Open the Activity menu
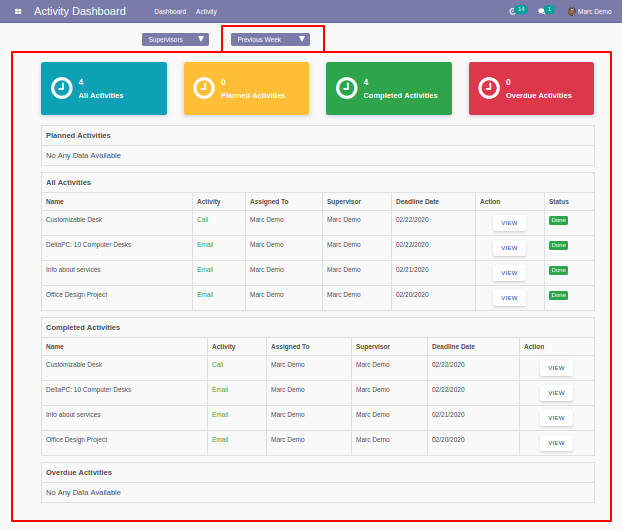This screenshot has width=622, height=530. (206, 12)
